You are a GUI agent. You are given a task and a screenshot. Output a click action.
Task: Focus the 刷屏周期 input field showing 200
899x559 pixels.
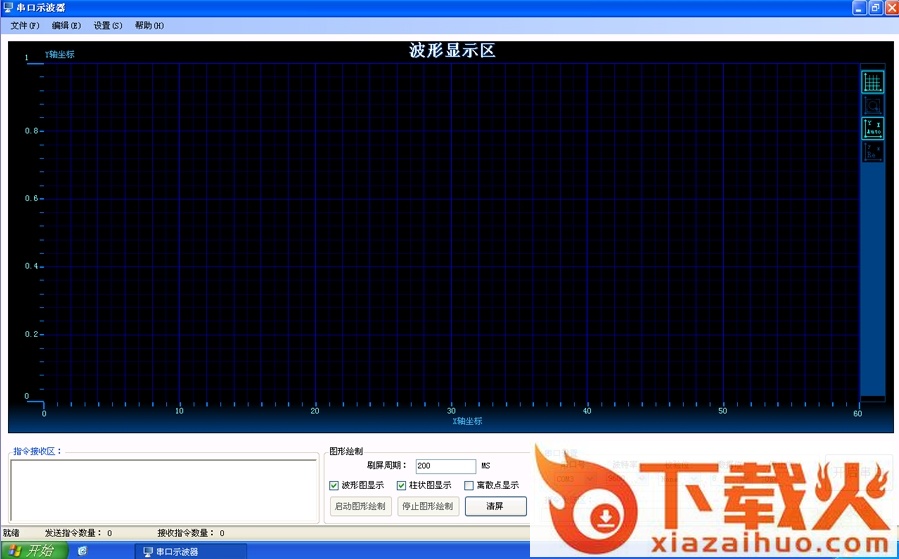pos(445,466)
